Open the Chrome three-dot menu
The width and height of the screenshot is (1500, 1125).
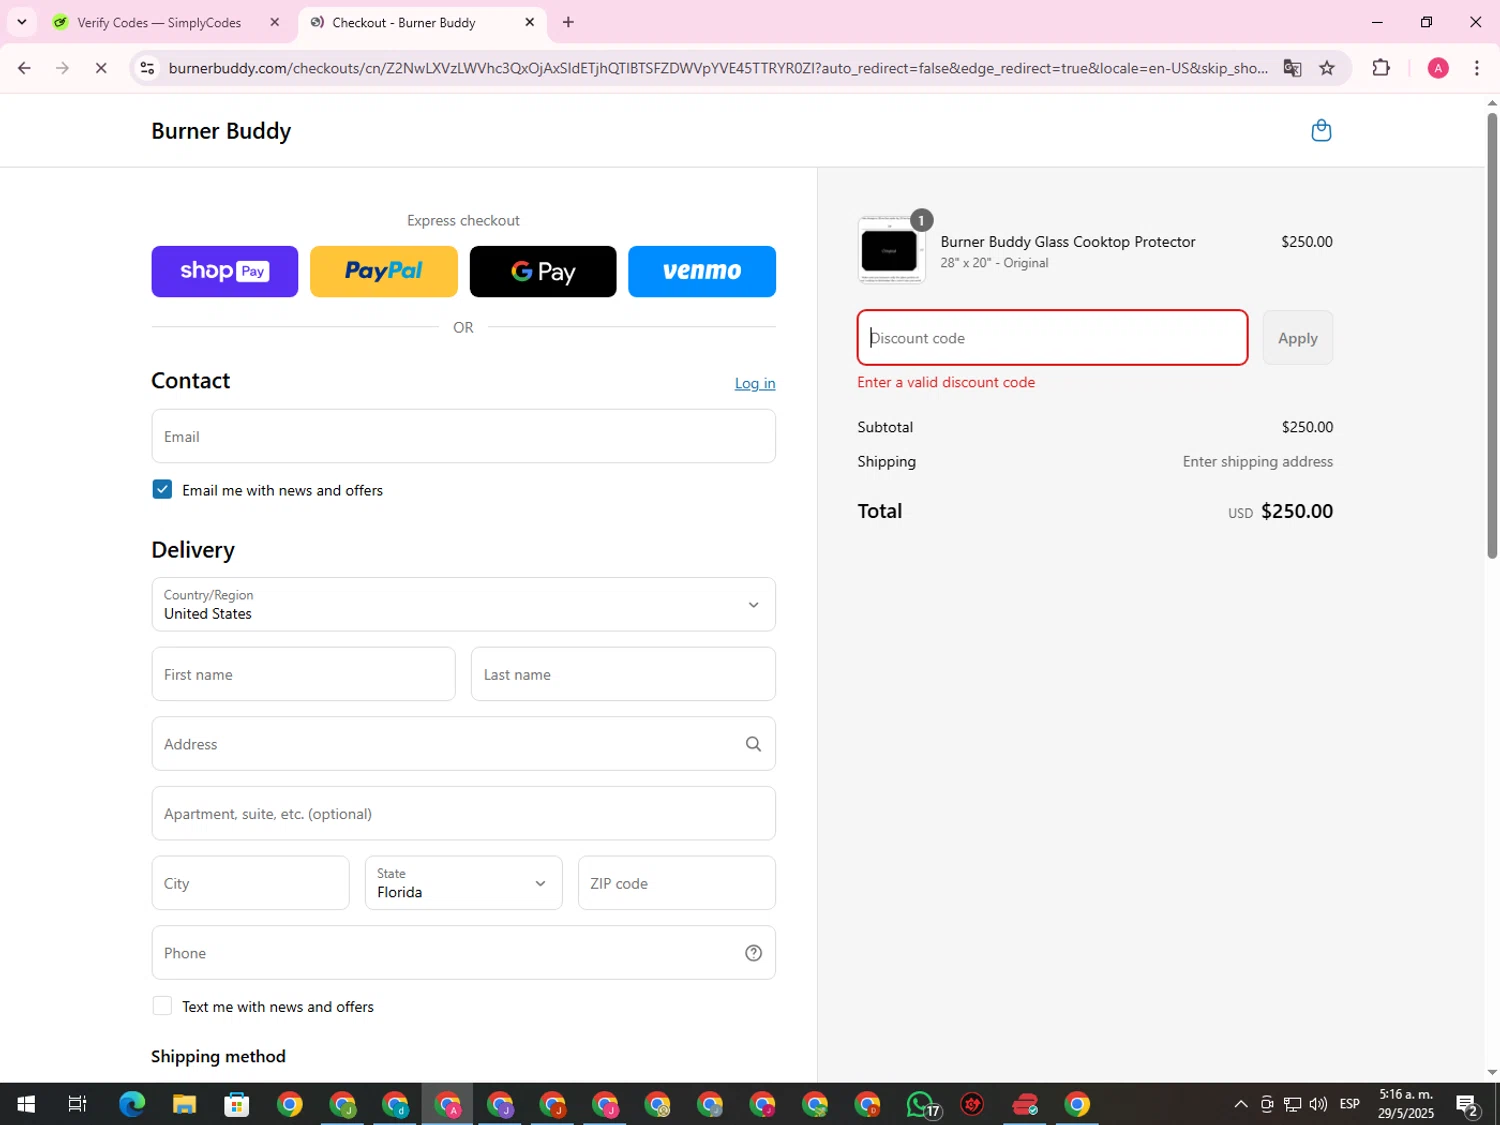(x=1477, y=68)
